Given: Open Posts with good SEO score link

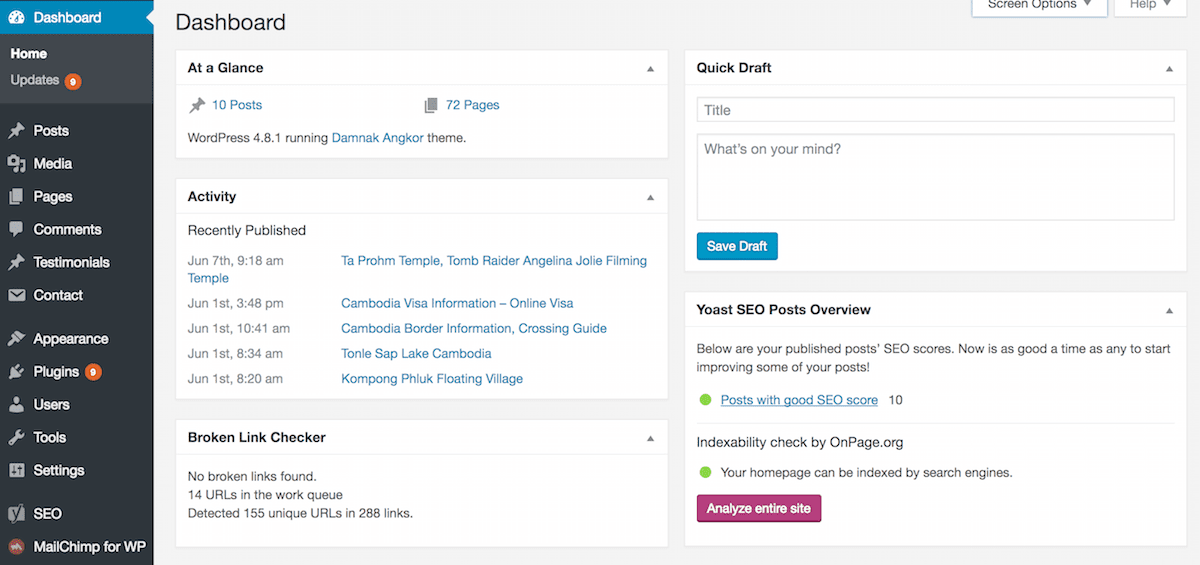Looking at the screenshot, I should [799, 400].
